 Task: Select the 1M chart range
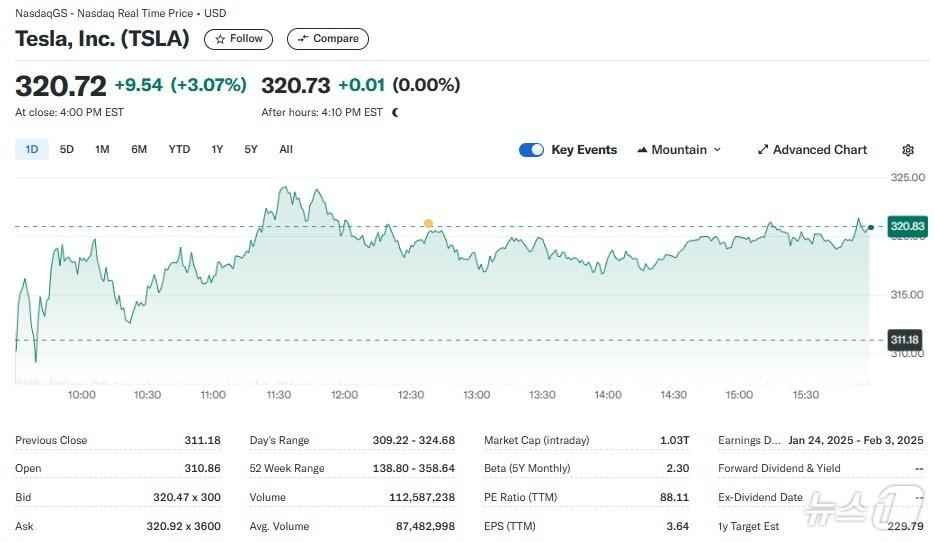click(102, 150)
